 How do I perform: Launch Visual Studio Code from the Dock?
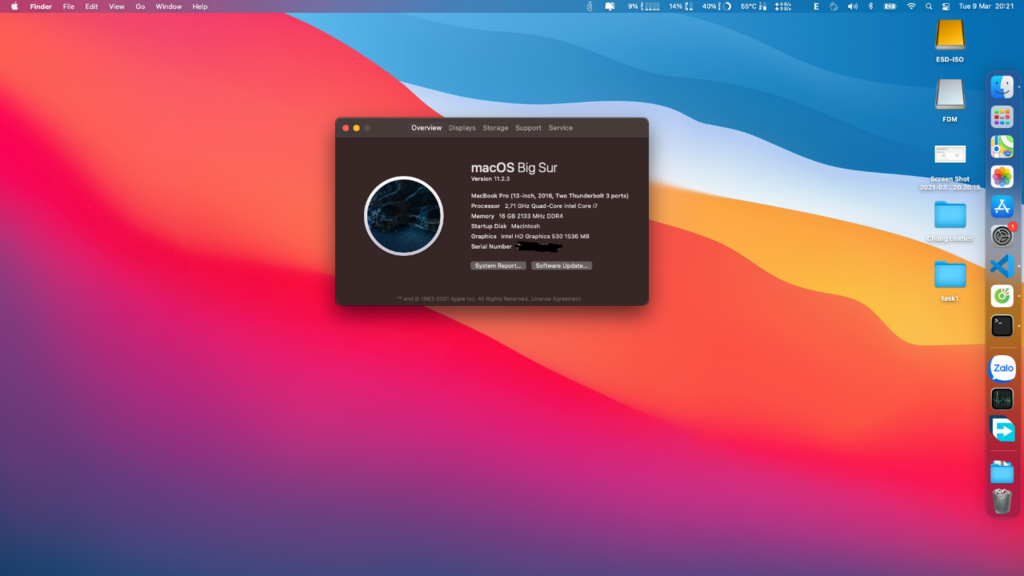coord(1002,266)
